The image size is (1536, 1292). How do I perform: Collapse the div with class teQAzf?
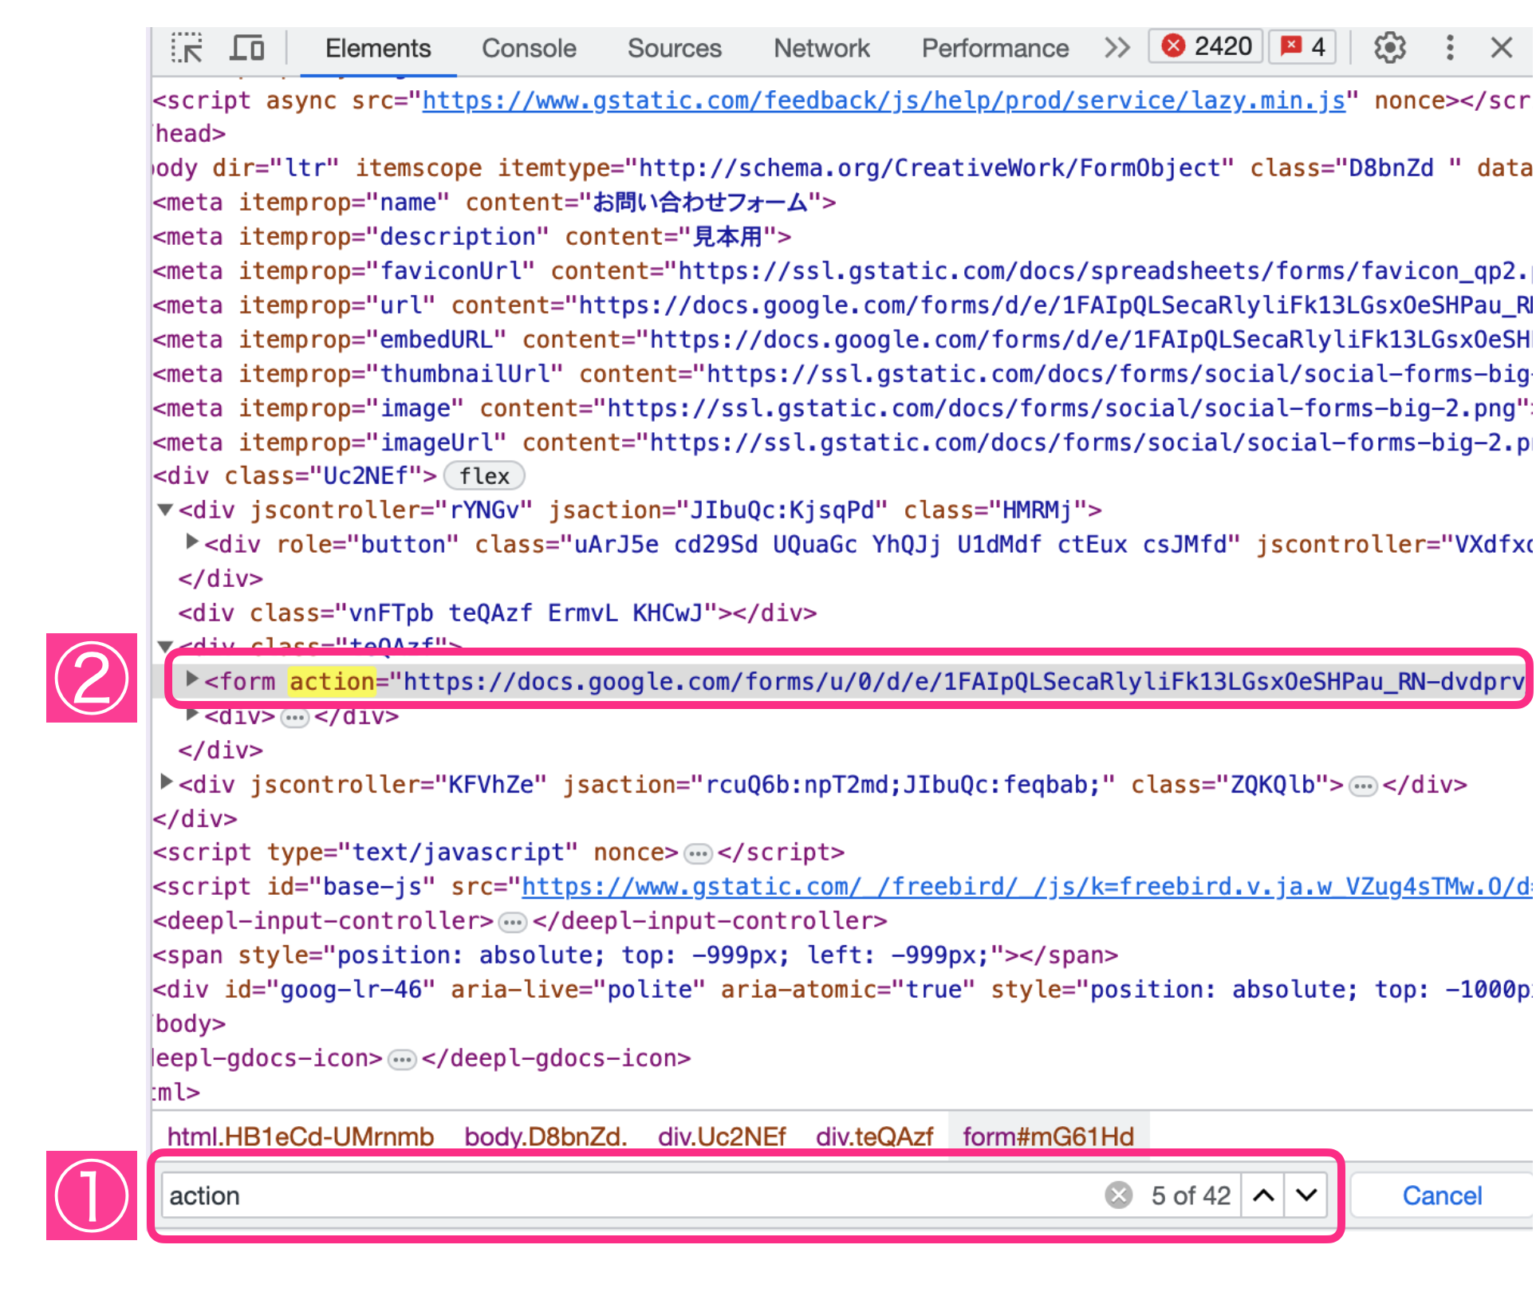[166, 645]
